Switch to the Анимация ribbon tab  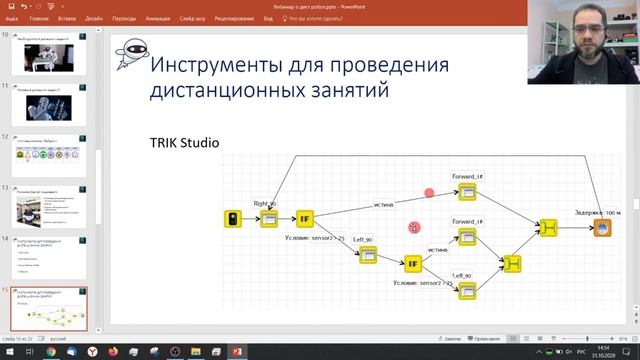click(158, 19)
